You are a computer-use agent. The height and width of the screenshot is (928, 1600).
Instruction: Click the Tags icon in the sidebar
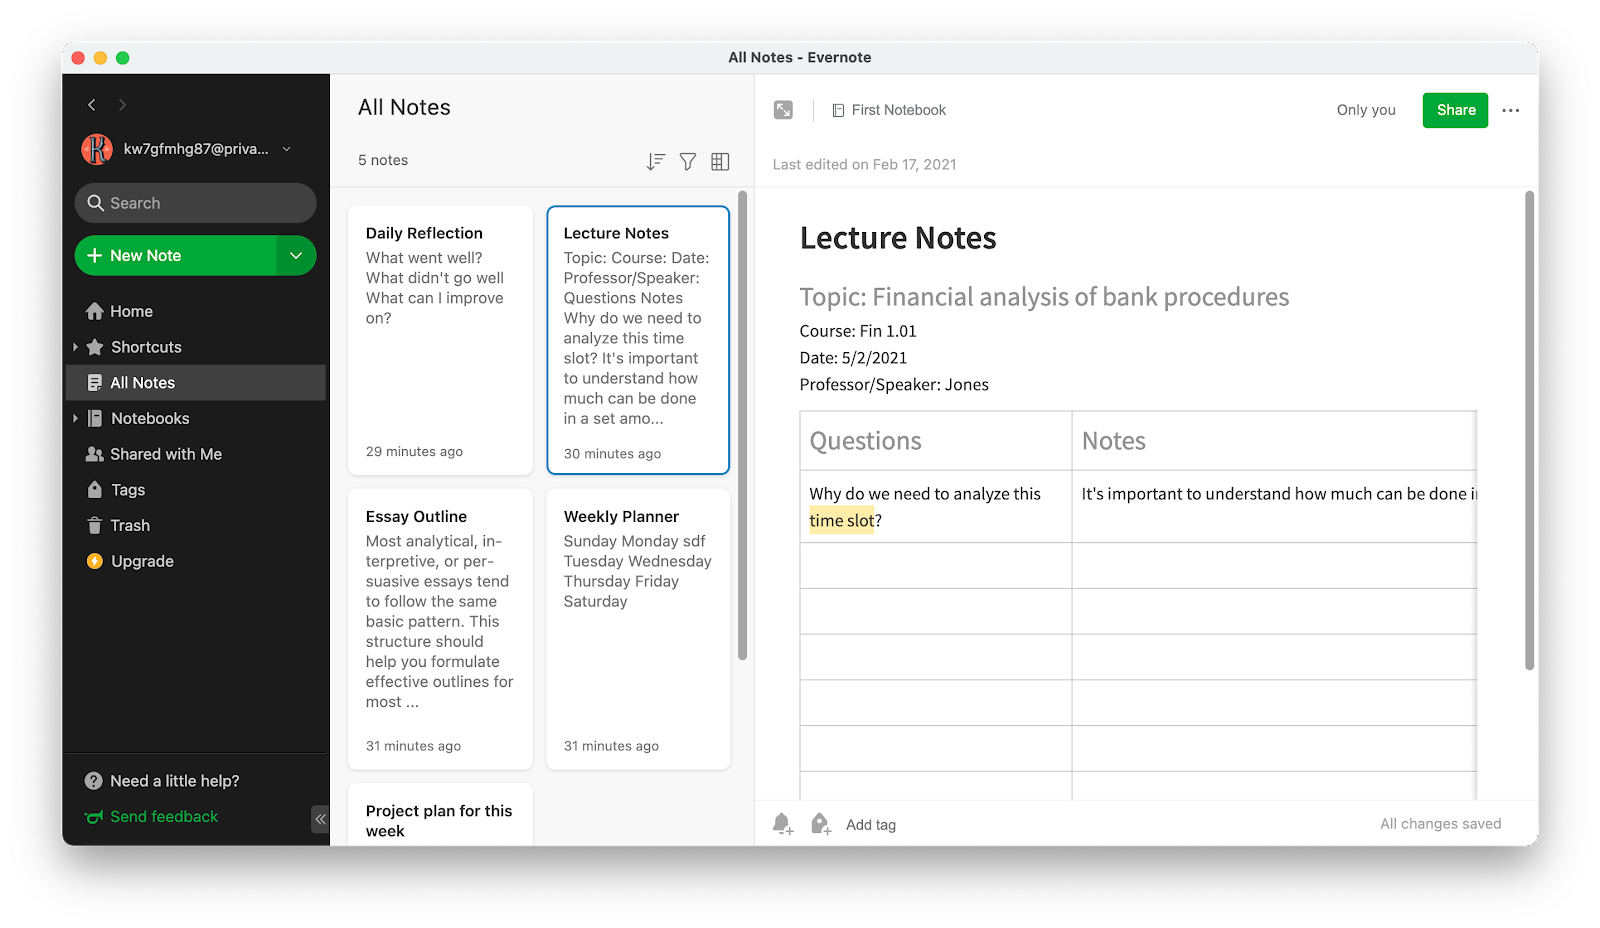(x=95, y=489)
